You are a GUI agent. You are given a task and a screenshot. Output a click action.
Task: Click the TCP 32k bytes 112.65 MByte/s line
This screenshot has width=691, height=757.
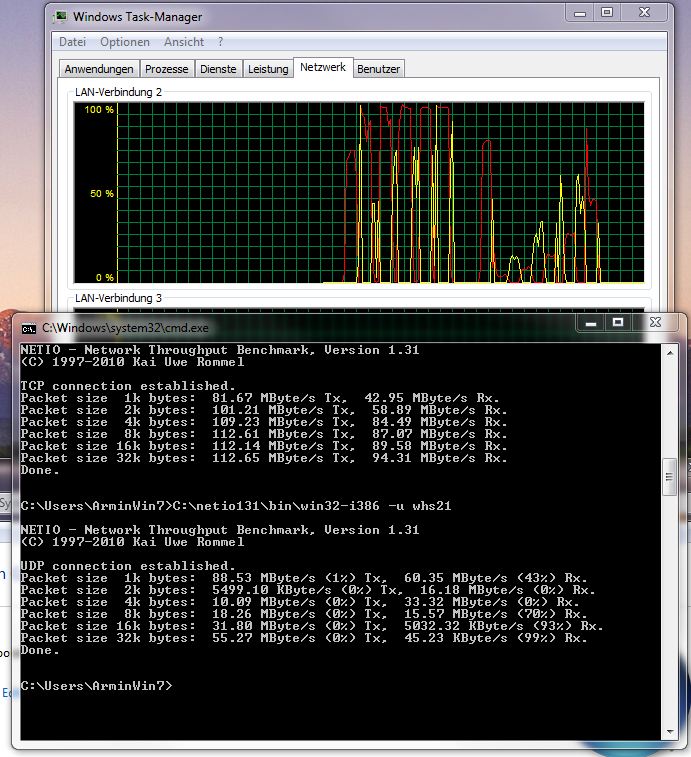264,458
